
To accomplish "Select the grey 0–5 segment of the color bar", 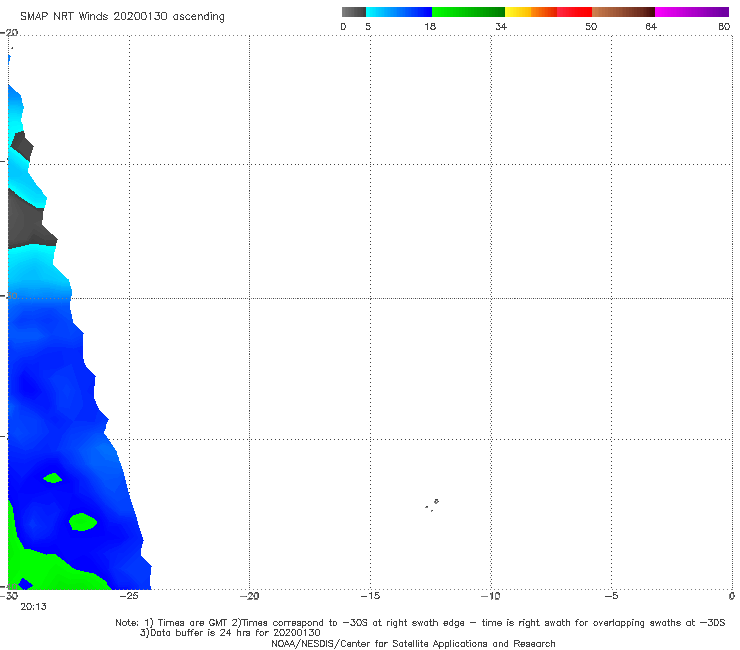I will 354,12.
